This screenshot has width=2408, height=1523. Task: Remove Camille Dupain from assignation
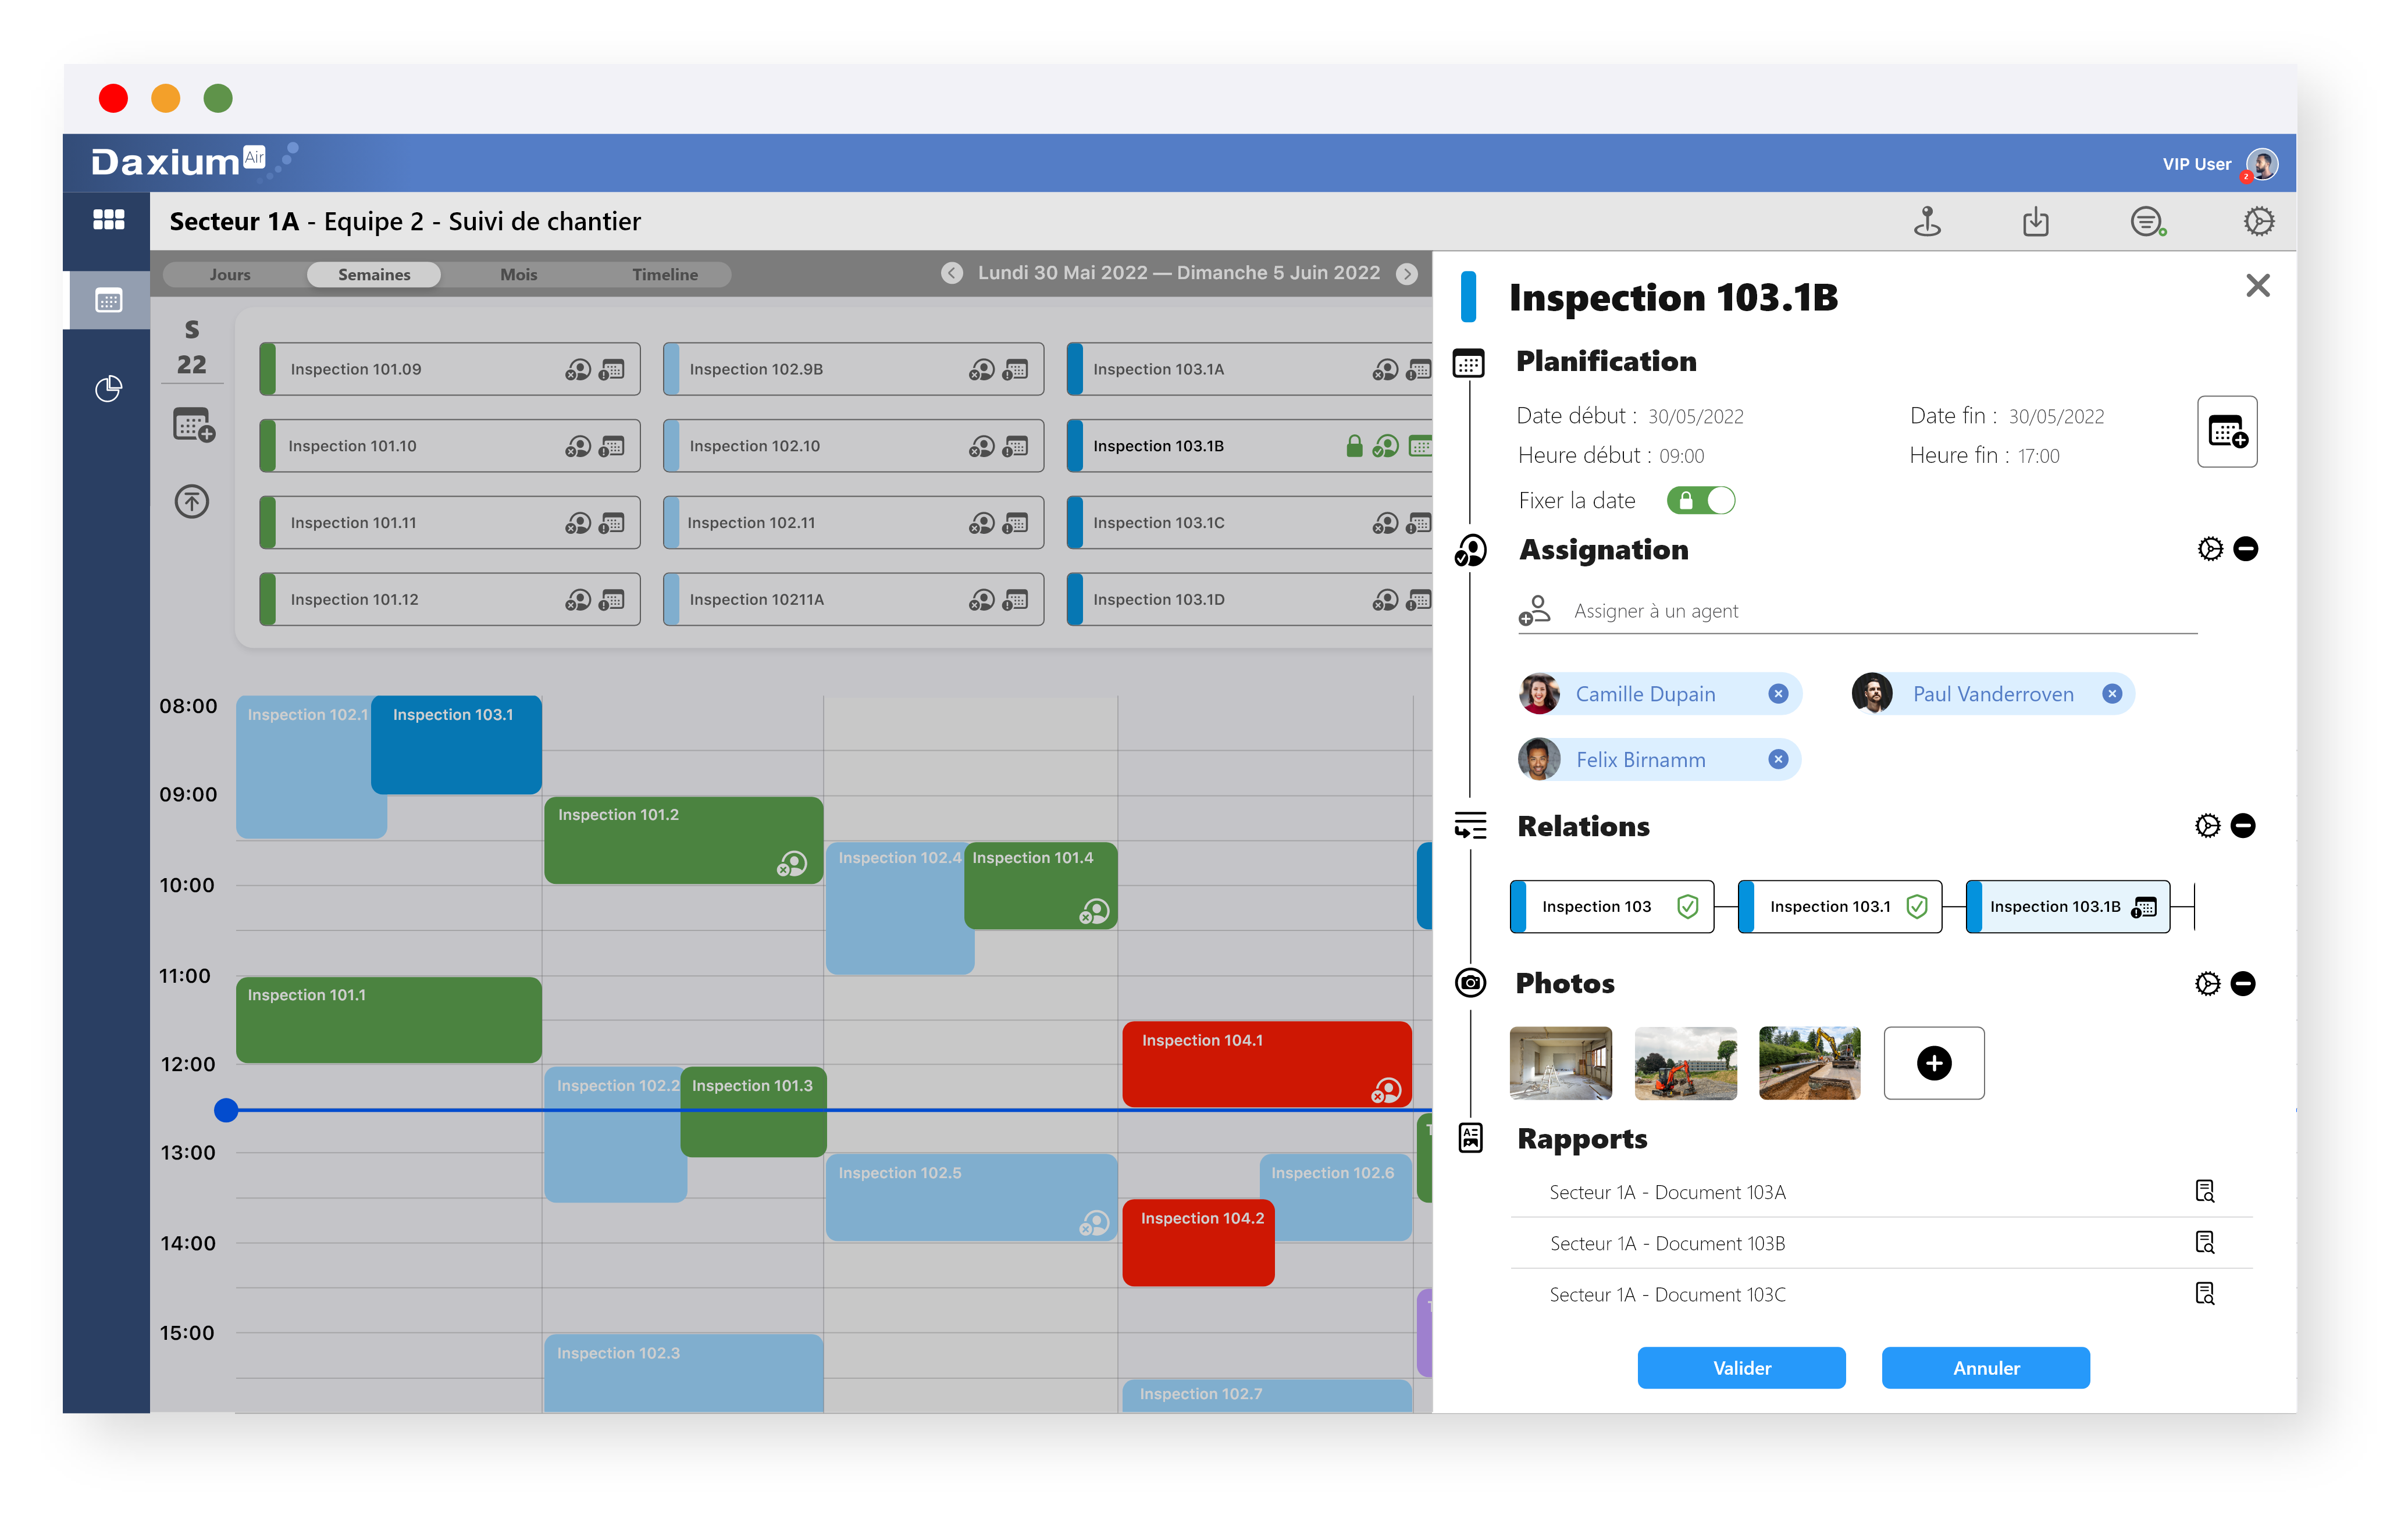point(1778,693)
